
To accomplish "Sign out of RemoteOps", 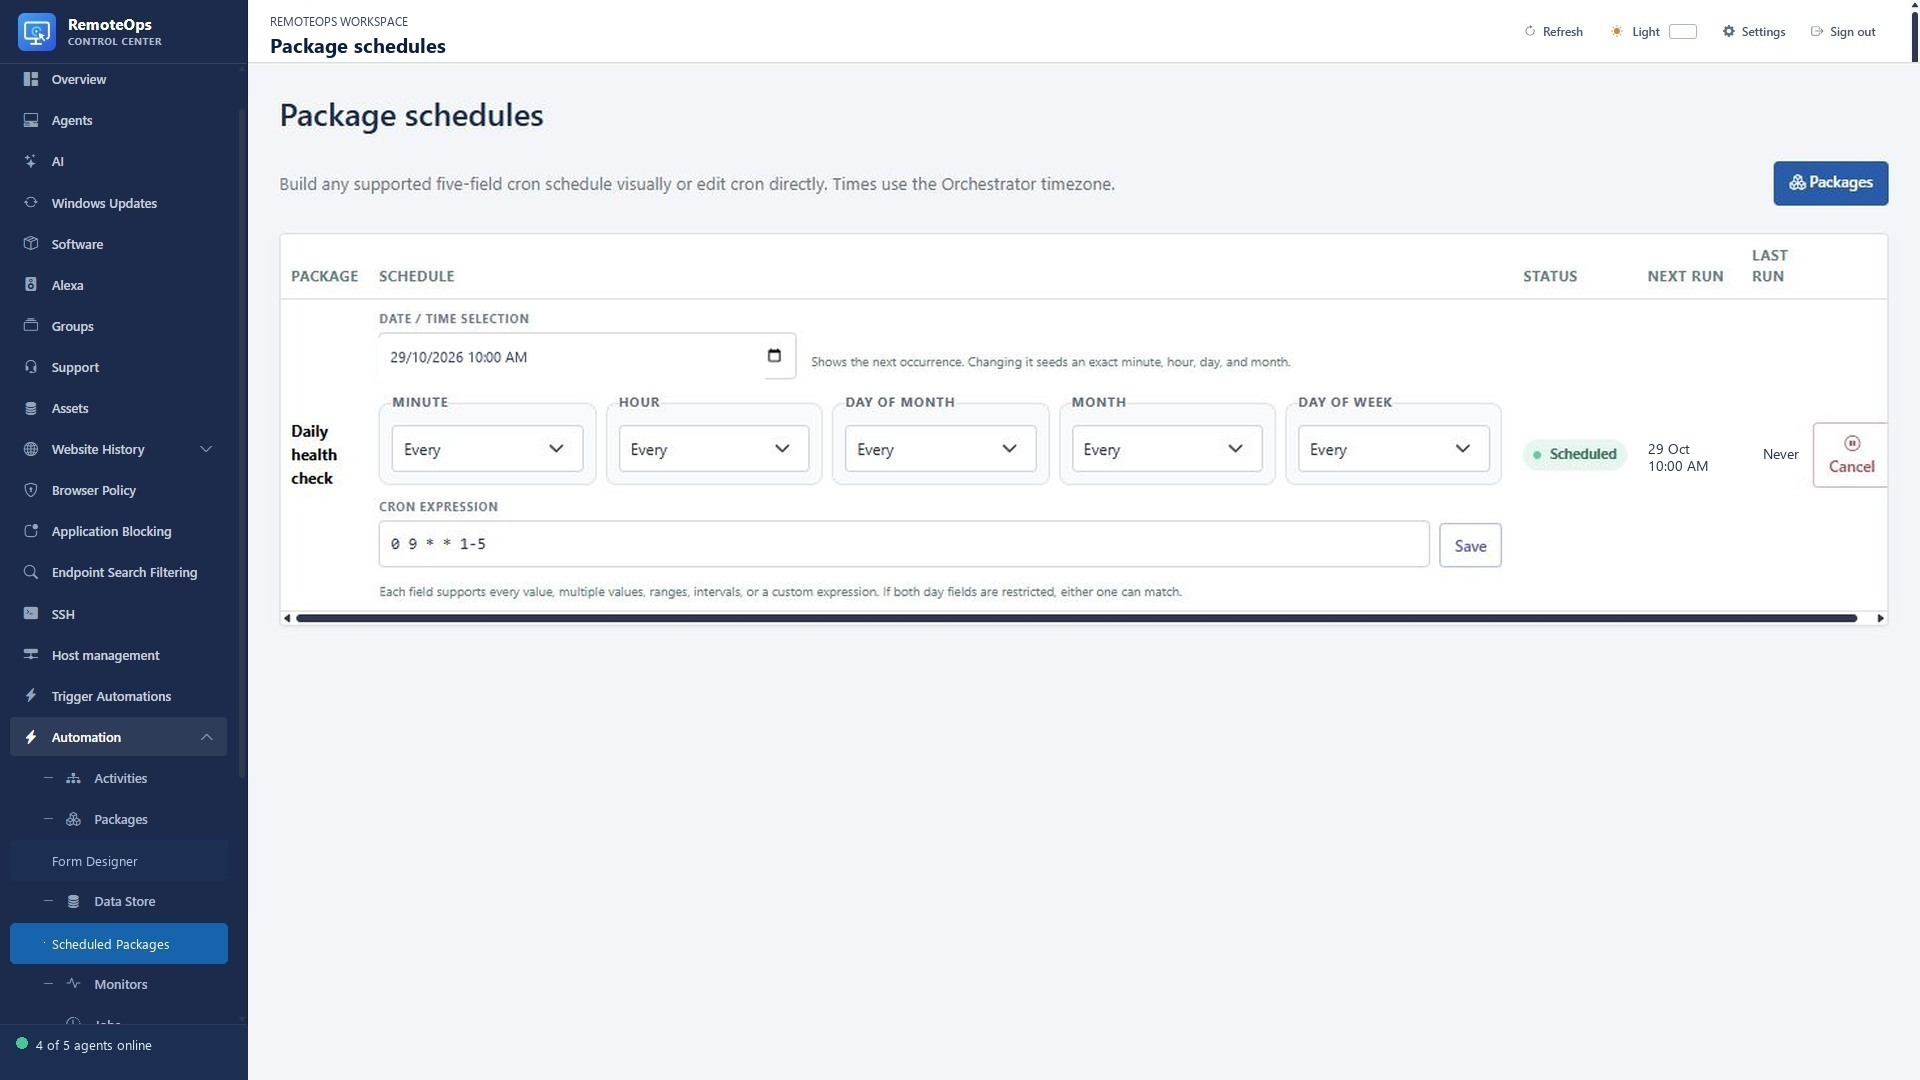I will point(1843,32).
